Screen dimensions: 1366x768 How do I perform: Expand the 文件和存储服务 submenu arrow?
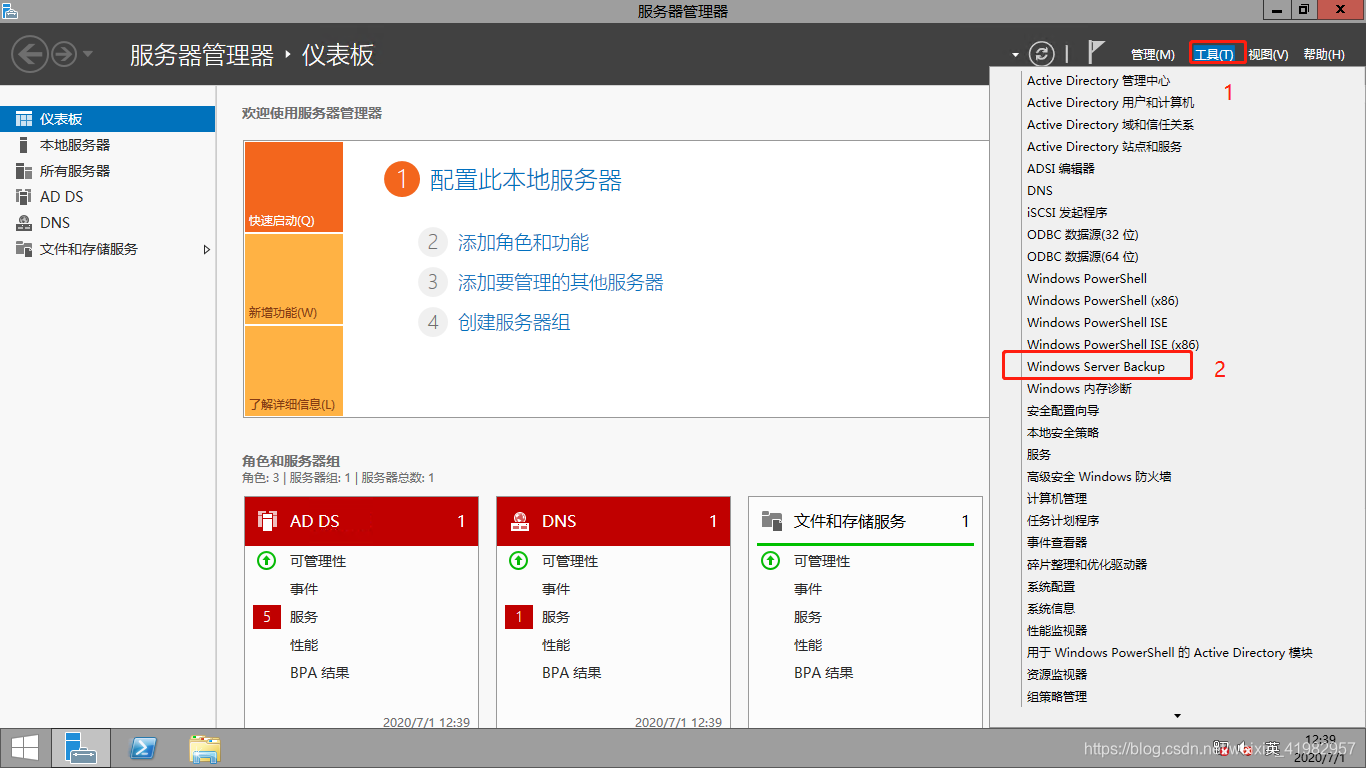pos(207,249)
